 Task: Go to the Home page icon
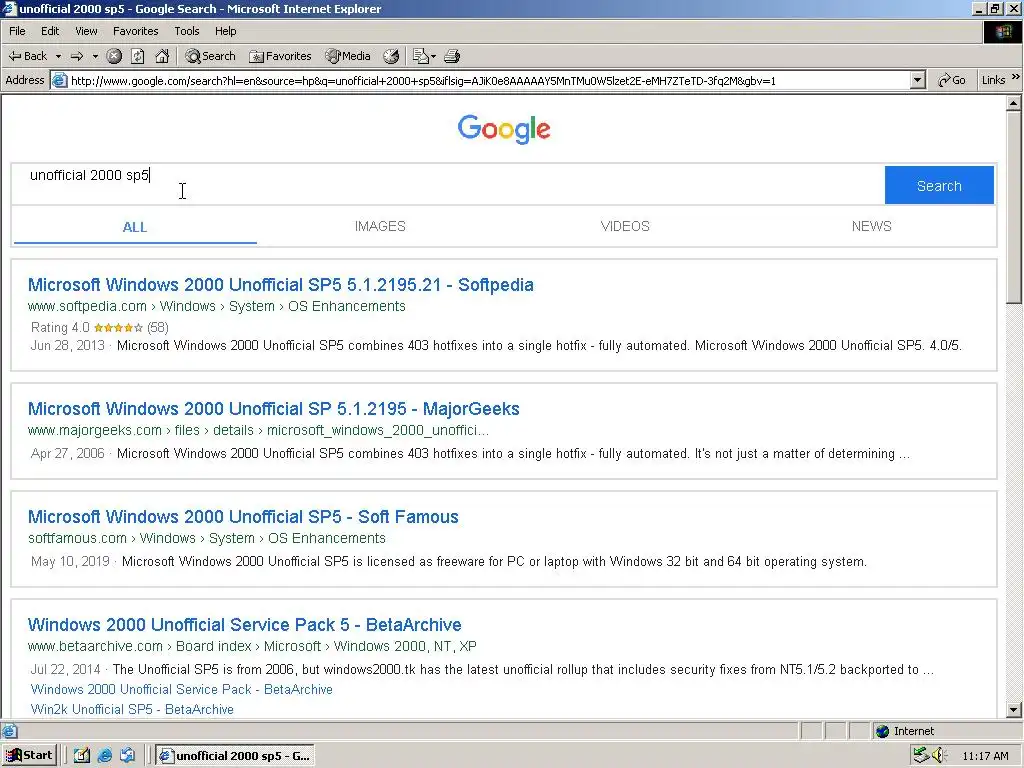pos(162,56)
